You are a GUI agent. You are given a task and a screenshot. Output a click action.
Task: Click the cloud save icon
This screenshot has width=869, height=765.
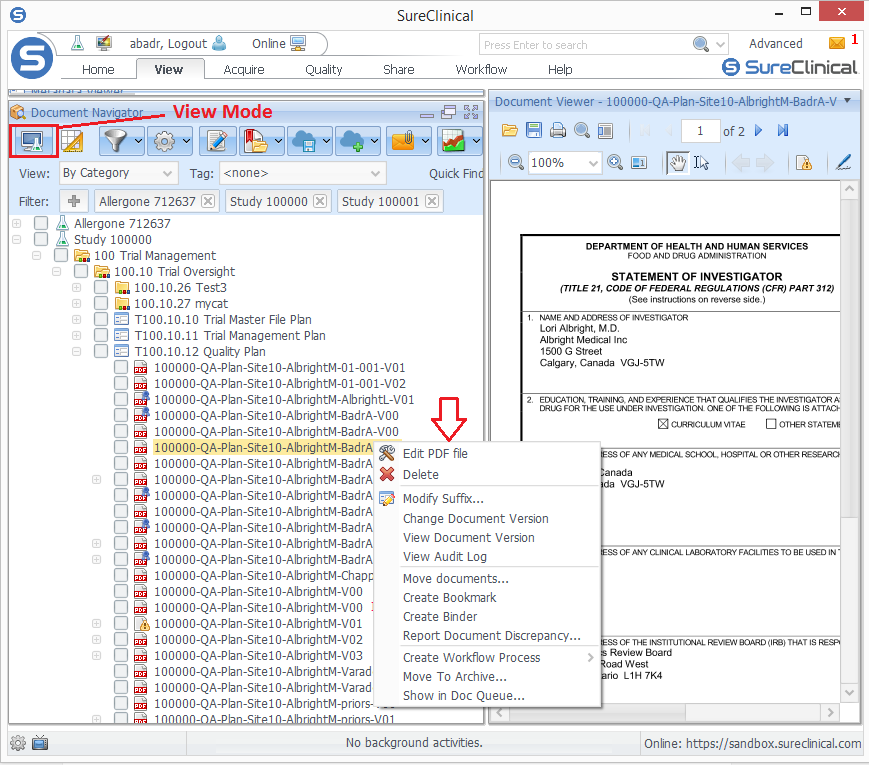(304, 141)
